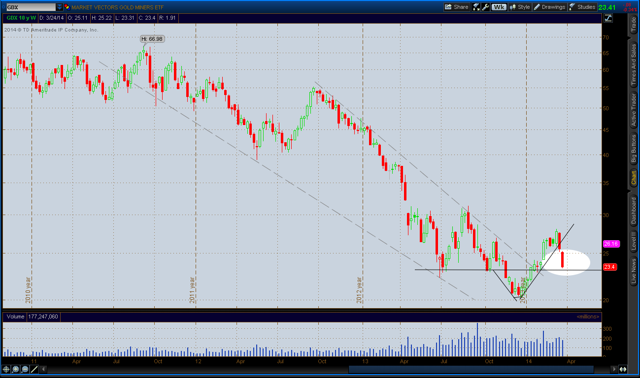Click the zoom out magnifier icon
The image size is (640, 378).
25,369
